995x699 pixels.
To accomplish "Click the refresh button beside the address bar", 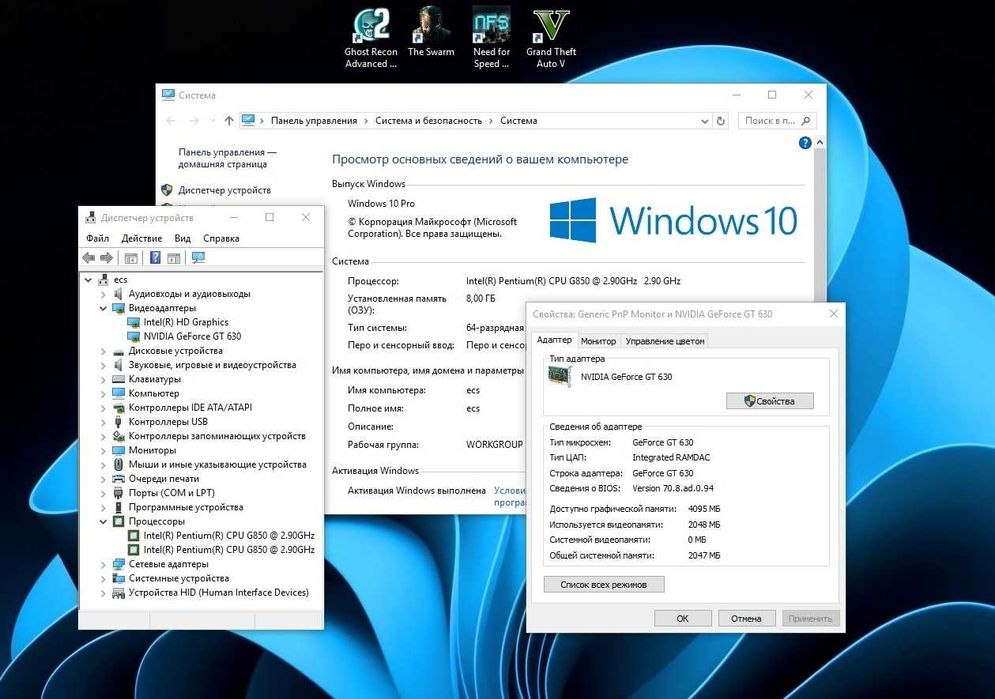I will [720, 121].
